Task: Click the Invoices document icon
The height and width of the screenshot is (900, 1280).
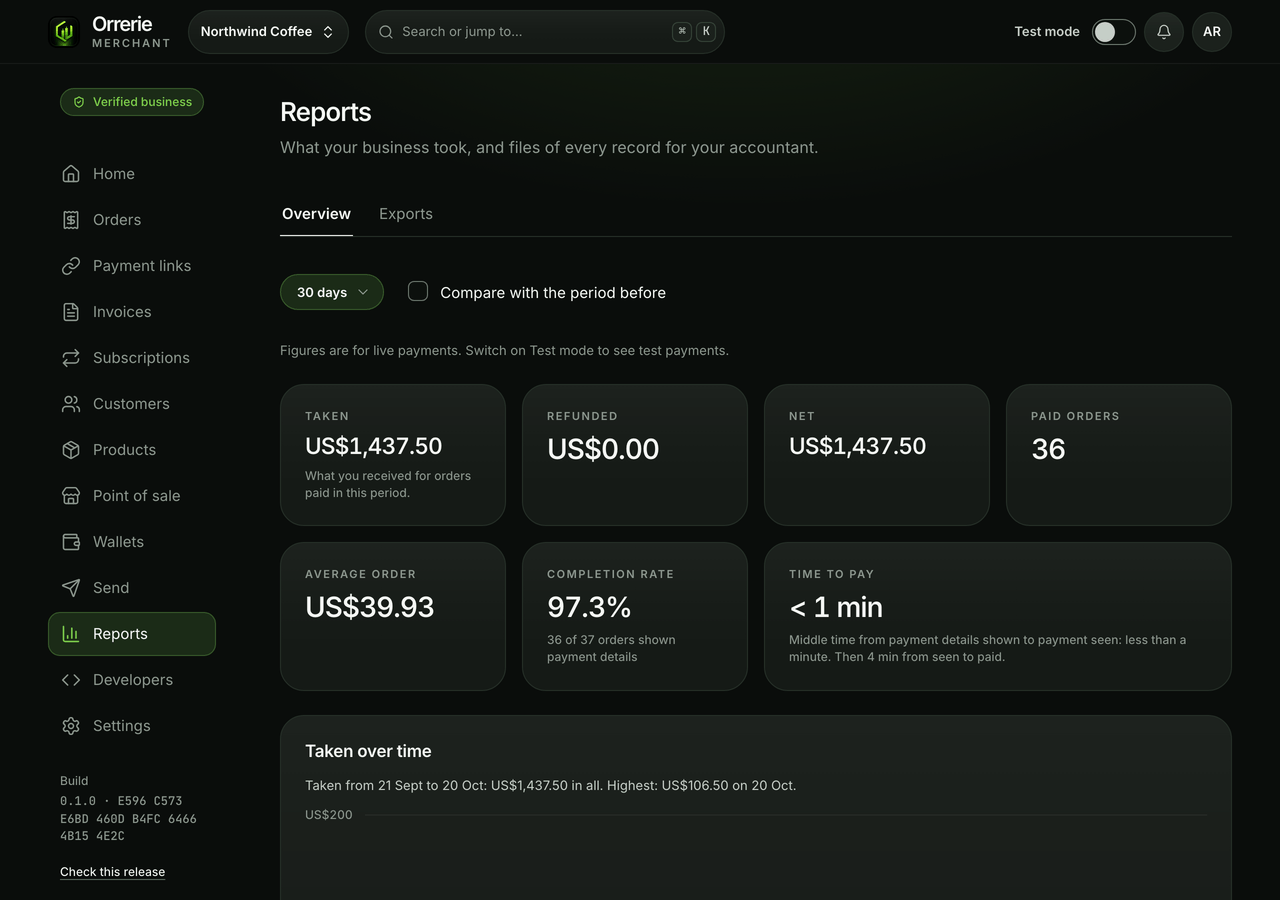Action: [71, 312]
